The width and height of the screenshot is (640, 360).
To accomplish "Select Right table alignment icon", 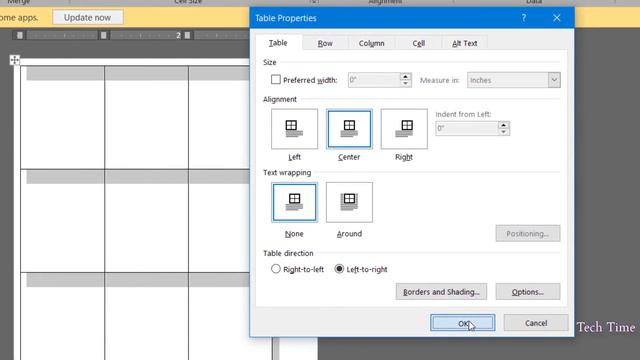I will tap(404, 129).
